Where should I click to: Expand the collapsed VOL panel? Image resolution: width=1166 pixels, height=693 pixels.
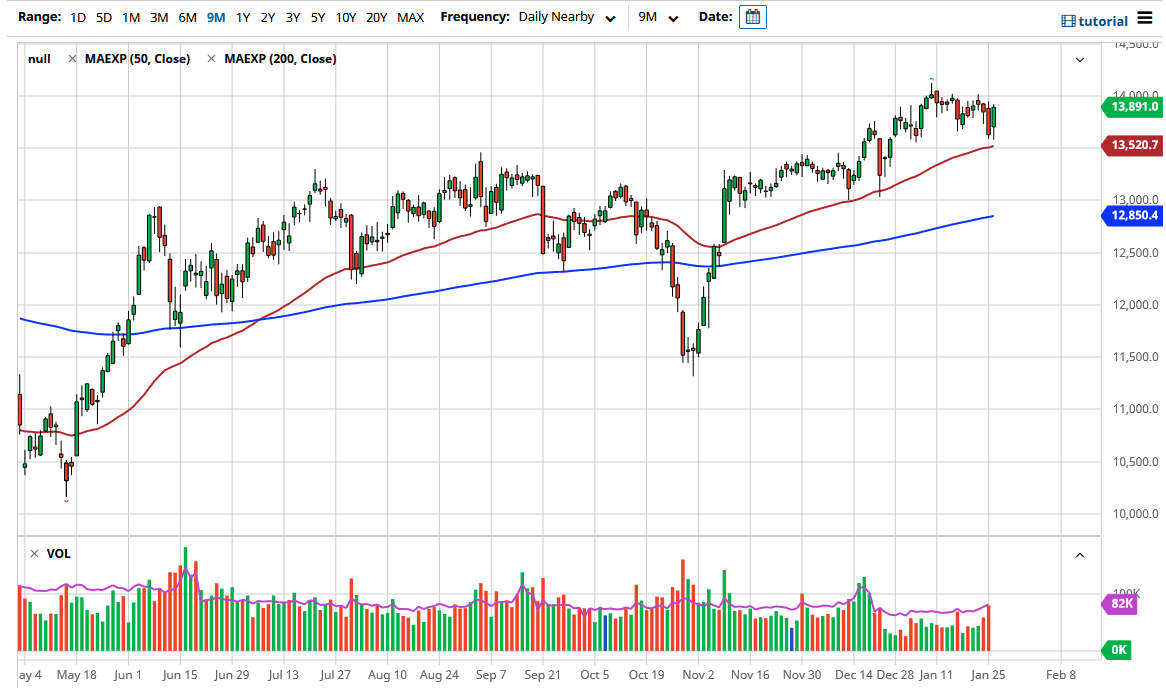[1080, 553]
